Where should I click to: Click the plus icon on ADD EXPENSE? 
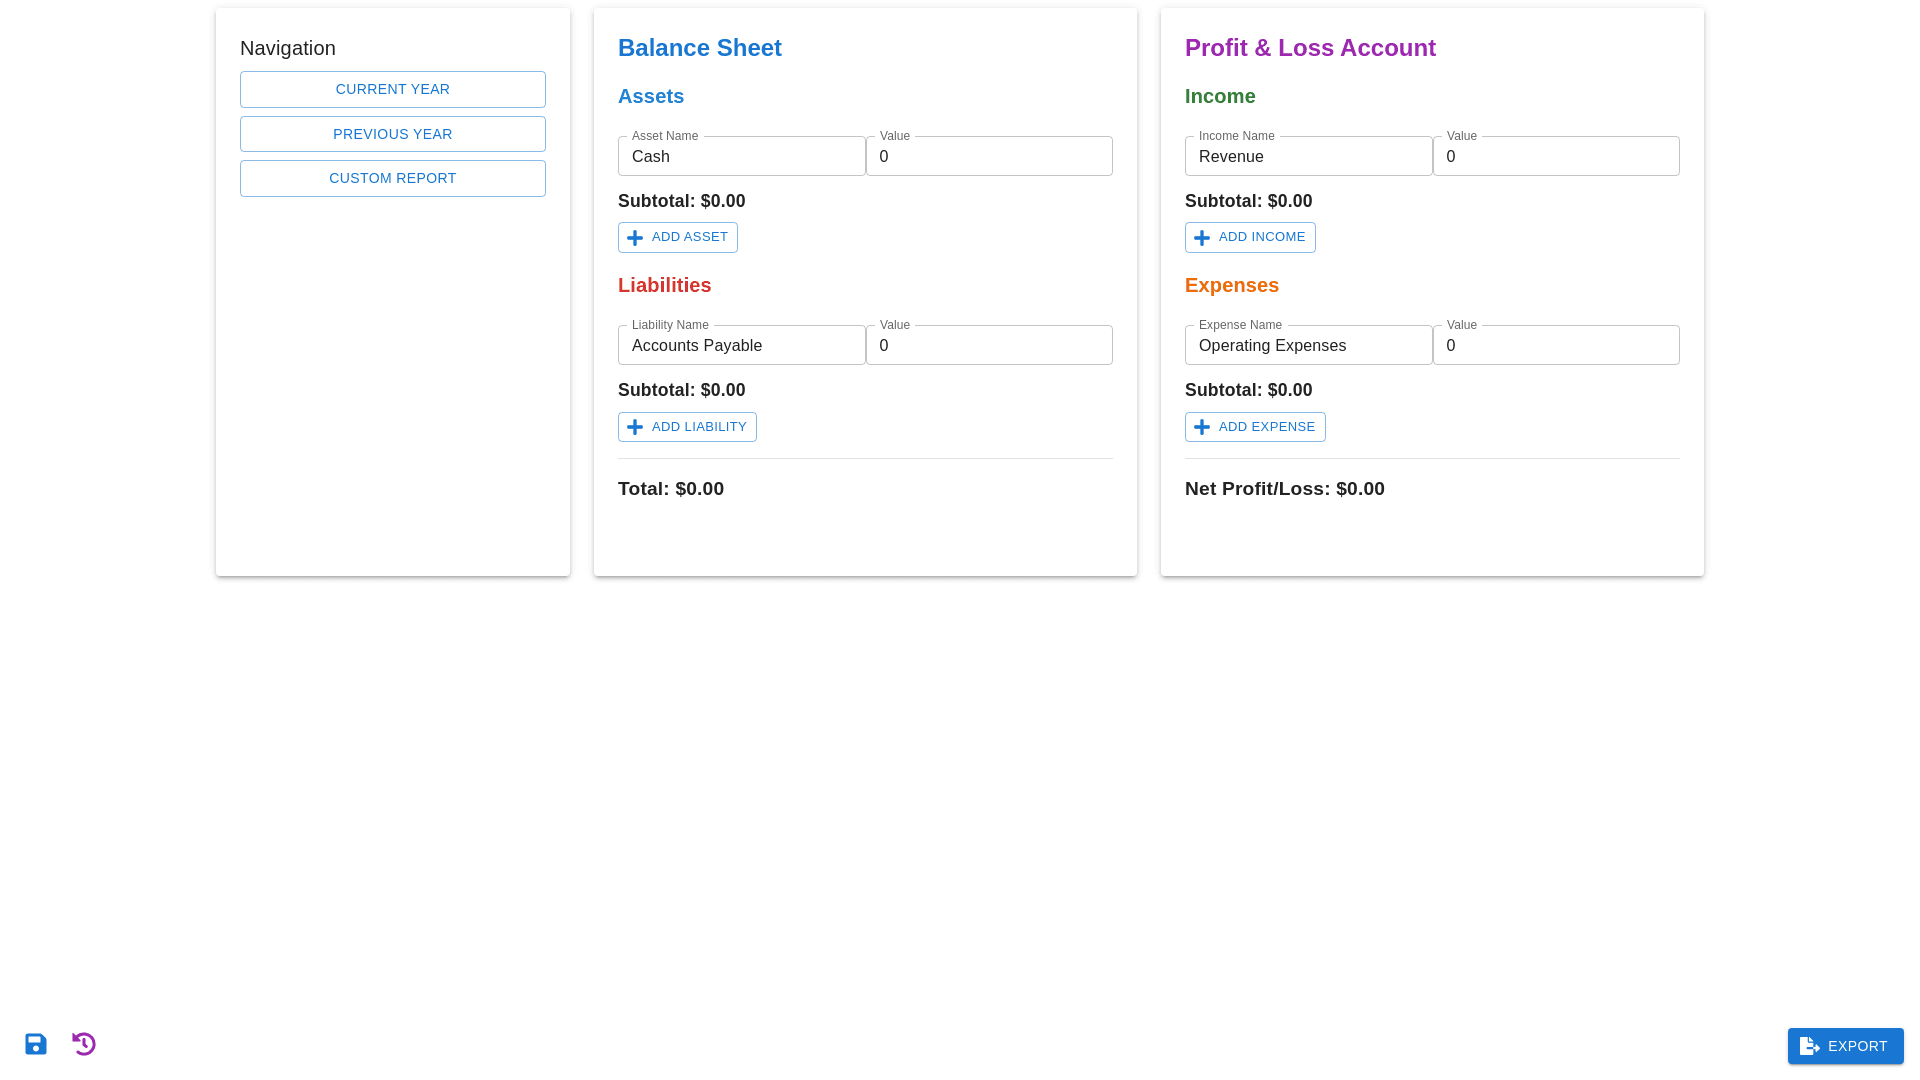(x=1202, y=427)
